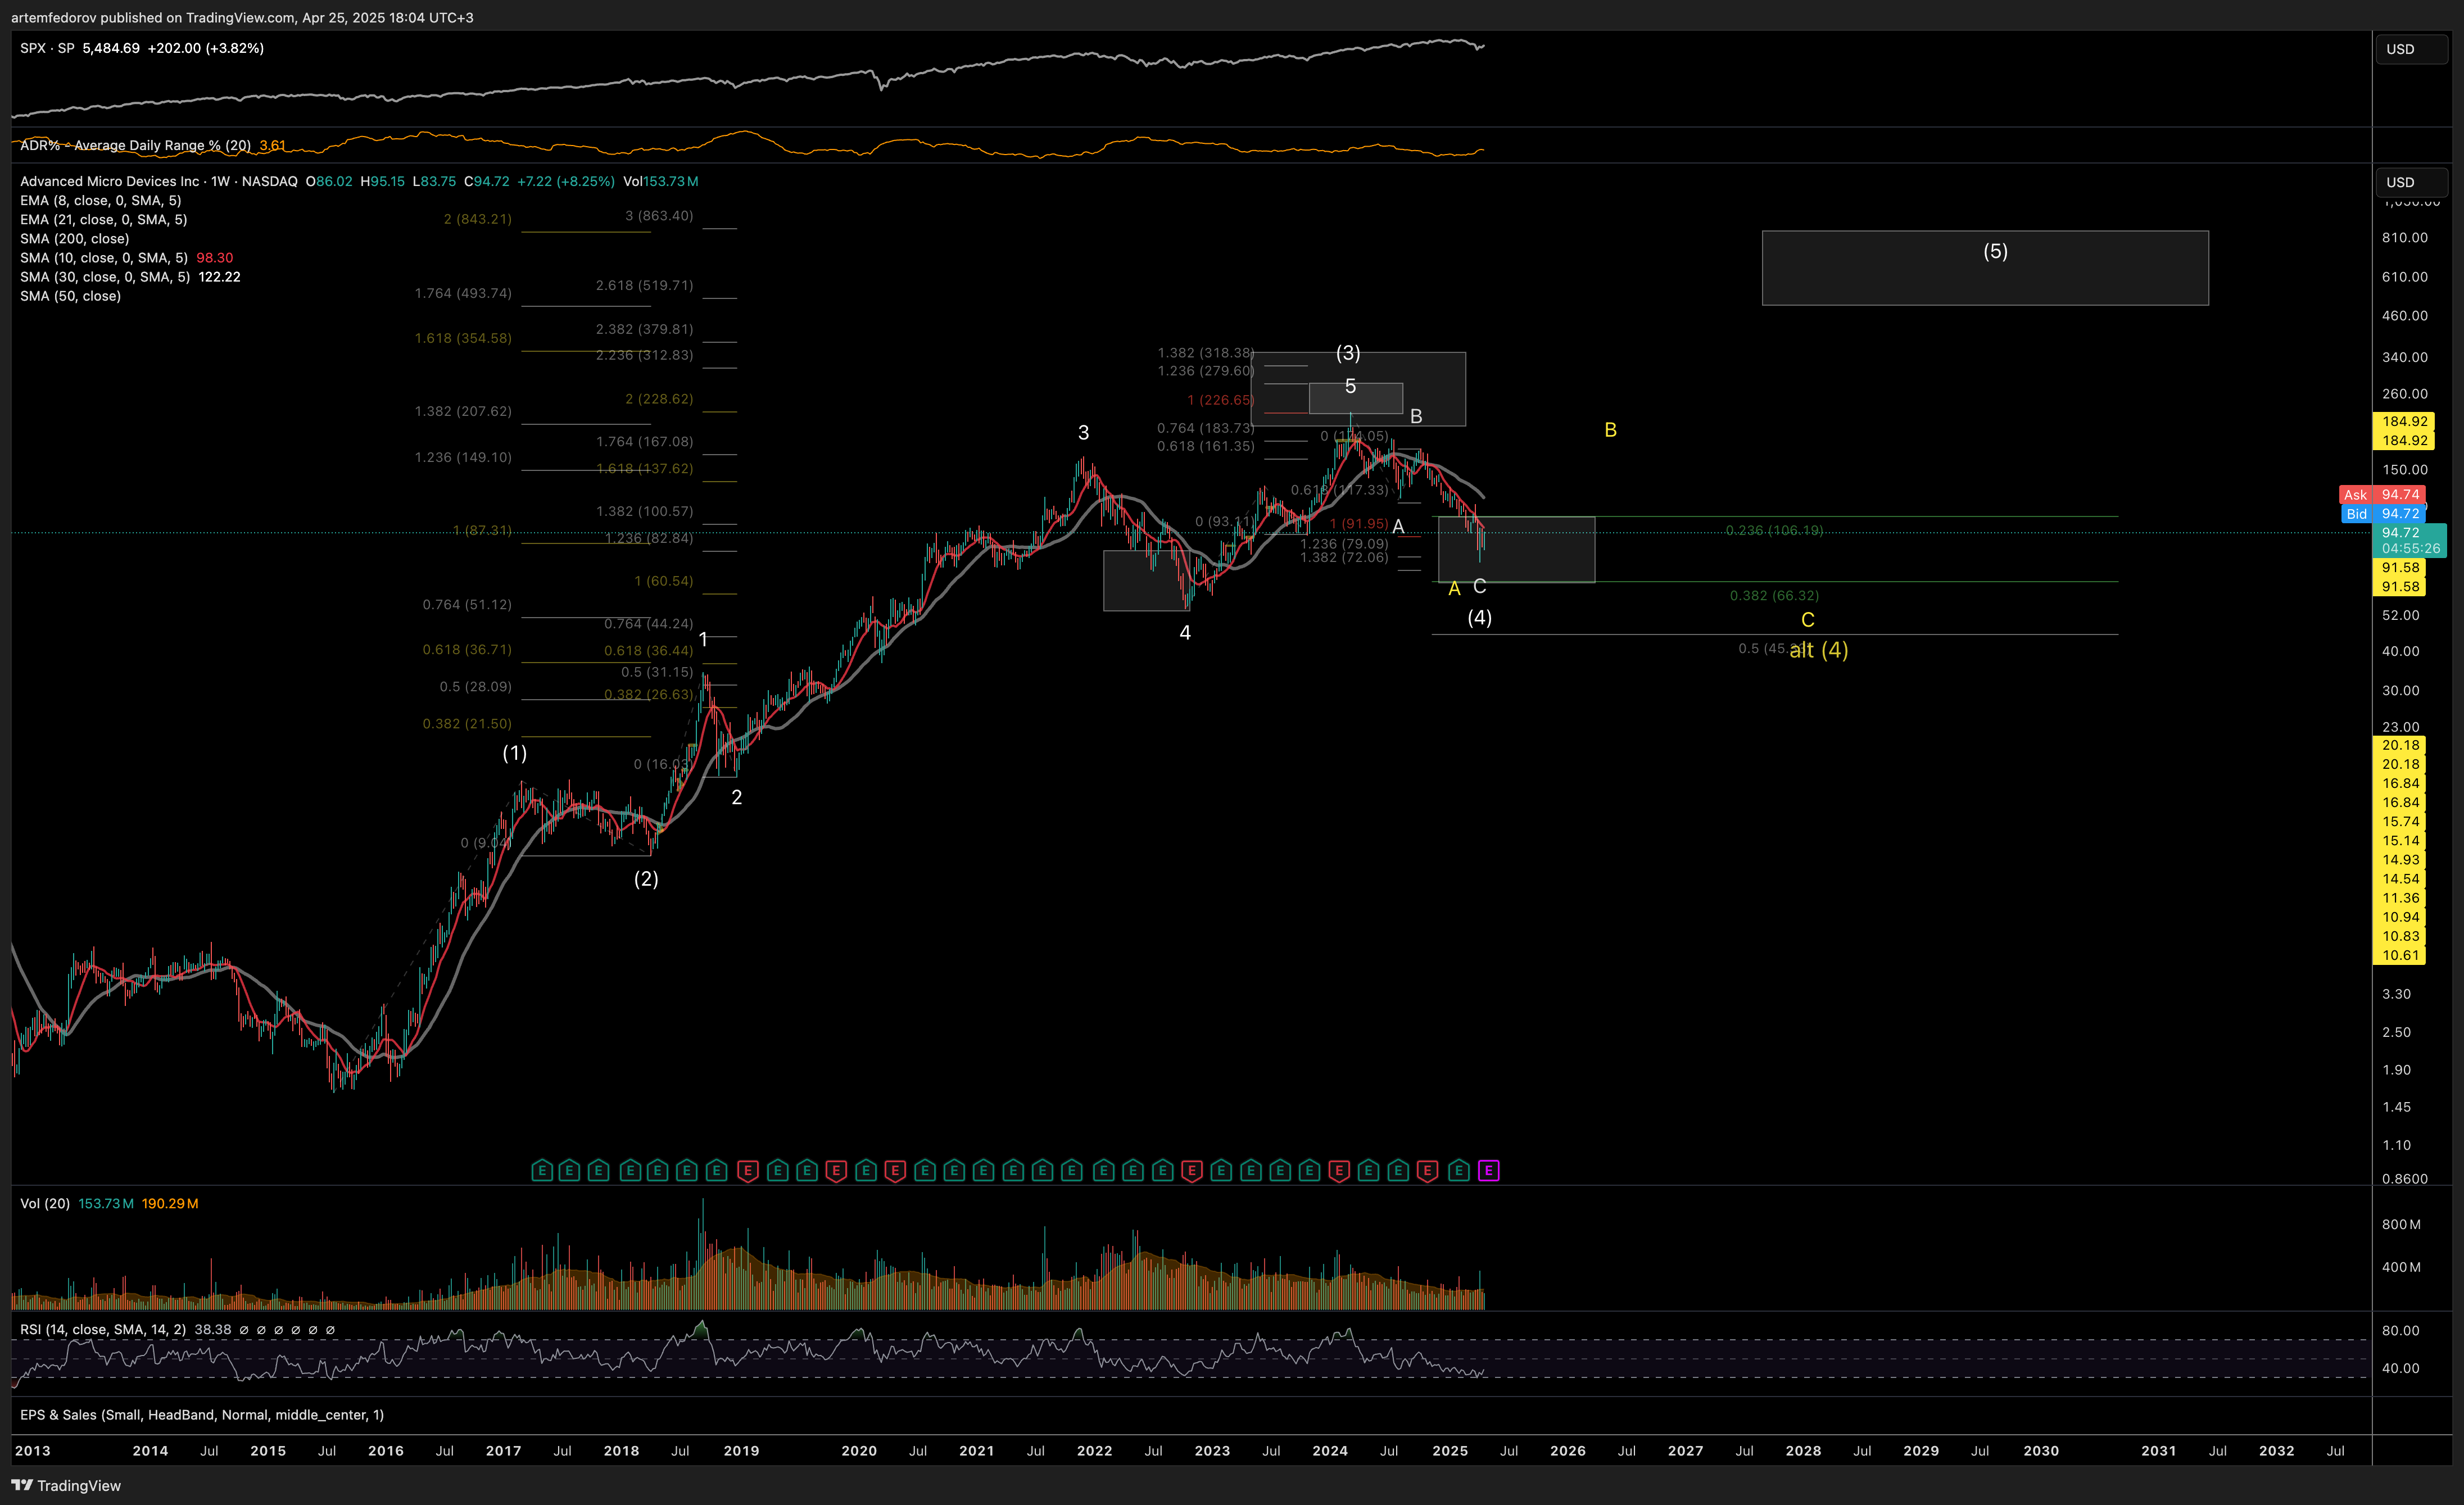
Task: Click the 0.764 (51.12) Fibonacci label
Action: click(x=467, y=604)
